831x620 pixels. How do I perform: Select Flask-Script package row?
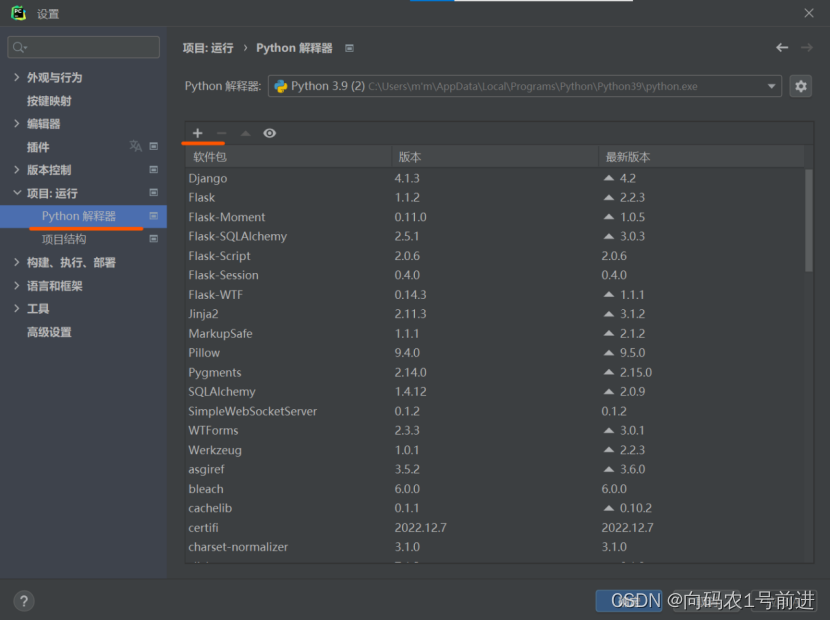(495, 256)
